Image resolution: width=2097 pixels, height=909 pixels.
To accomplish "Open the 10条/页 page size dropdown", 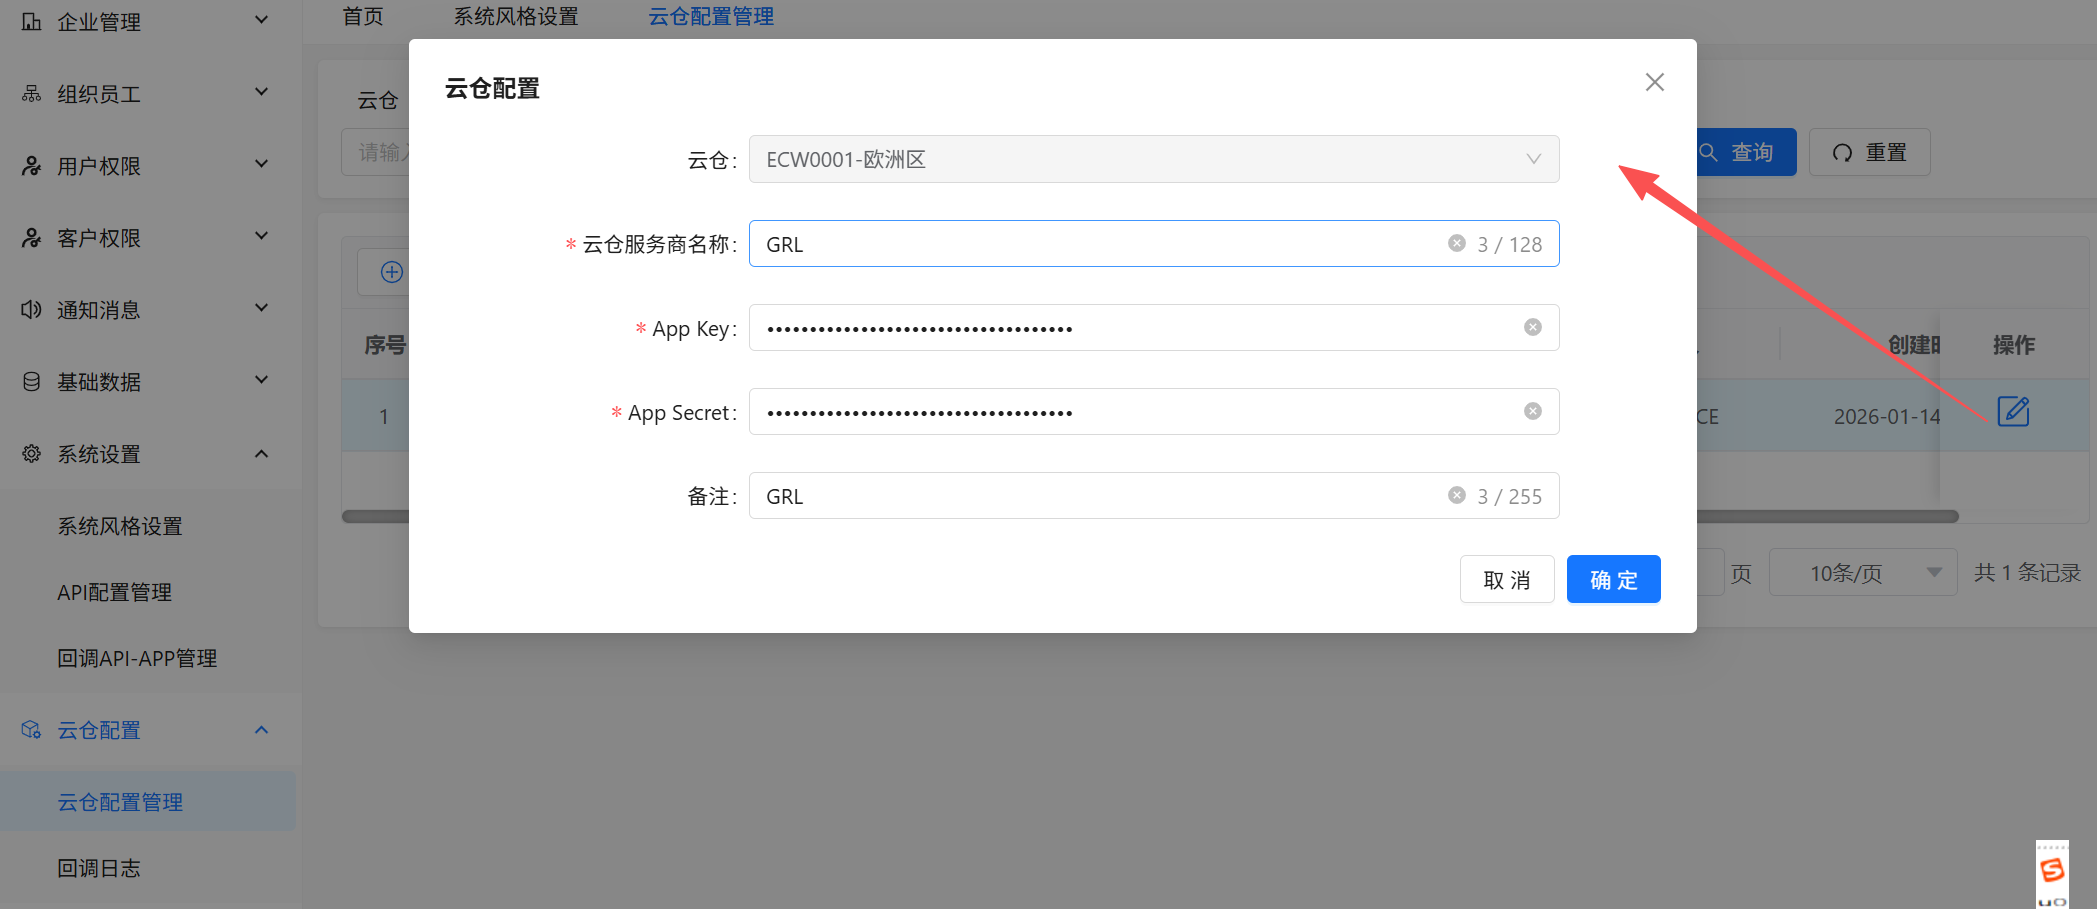I will [1862, 573].
